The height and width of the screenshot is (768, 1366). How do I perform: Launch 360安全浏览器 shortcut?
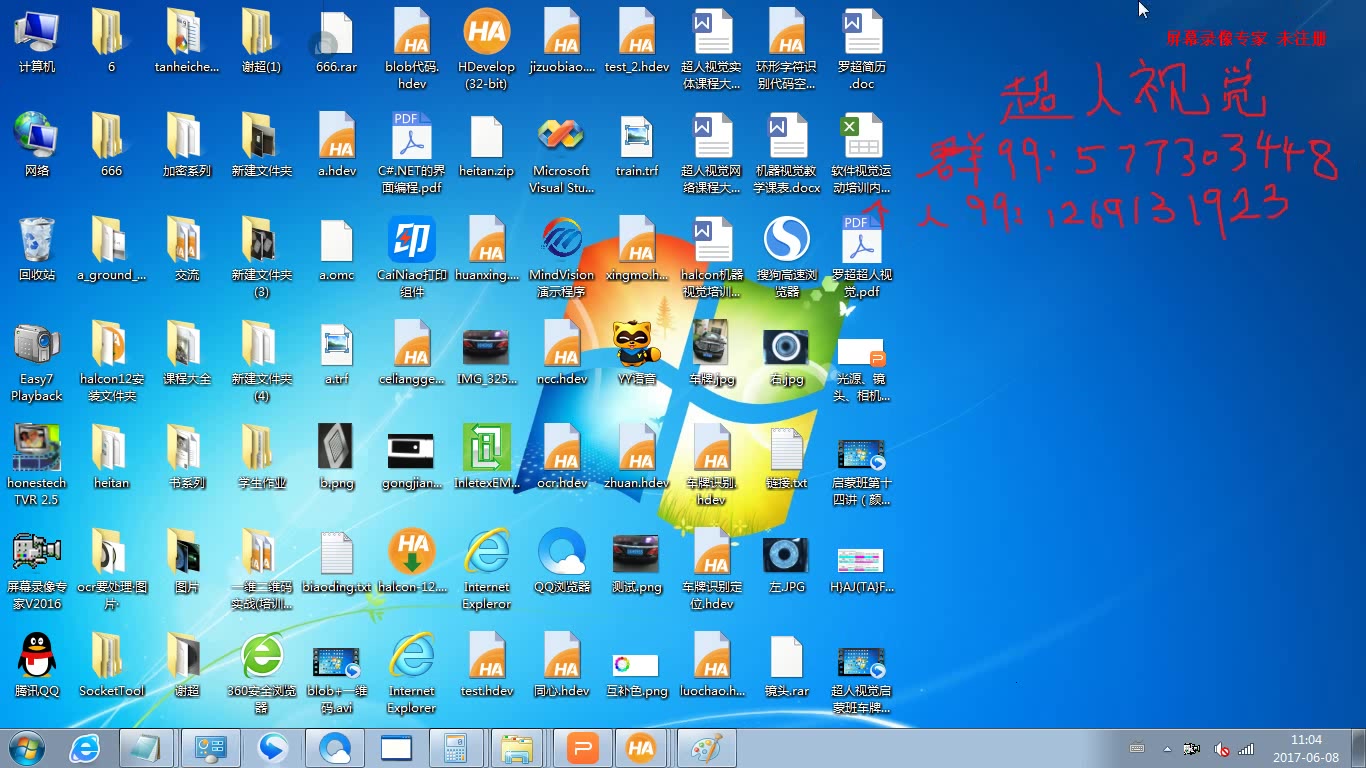[262, 673]
